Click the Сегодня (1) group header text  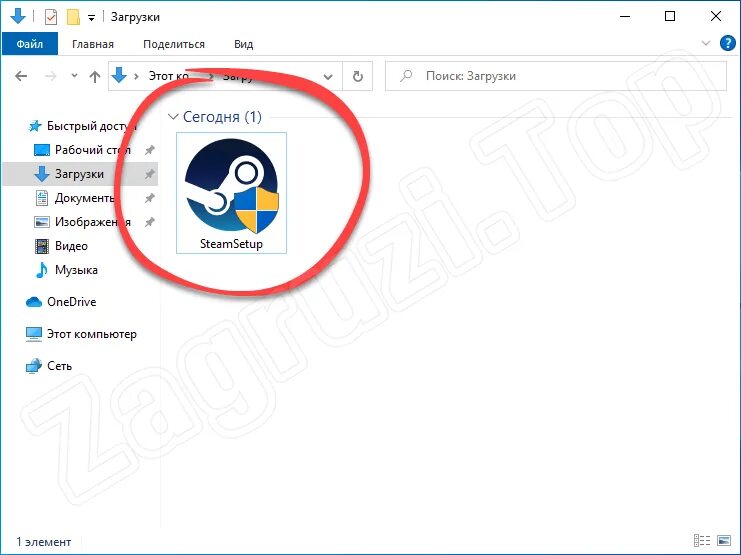(222, 117)
